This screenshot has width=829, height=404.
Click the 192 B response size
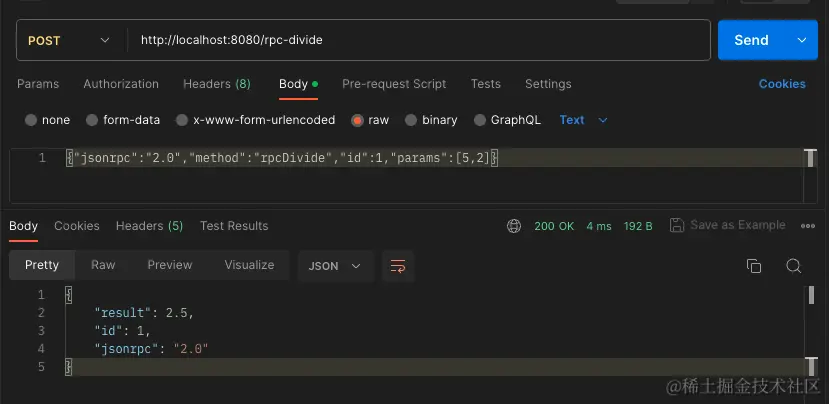pyautogui.click(x=638, y=226)
